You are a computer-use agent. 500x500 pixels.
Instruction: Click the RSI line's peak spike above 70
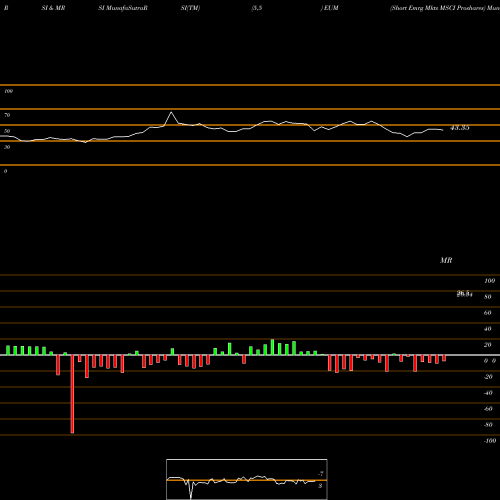pyautogui.click(x=171, y=113)
